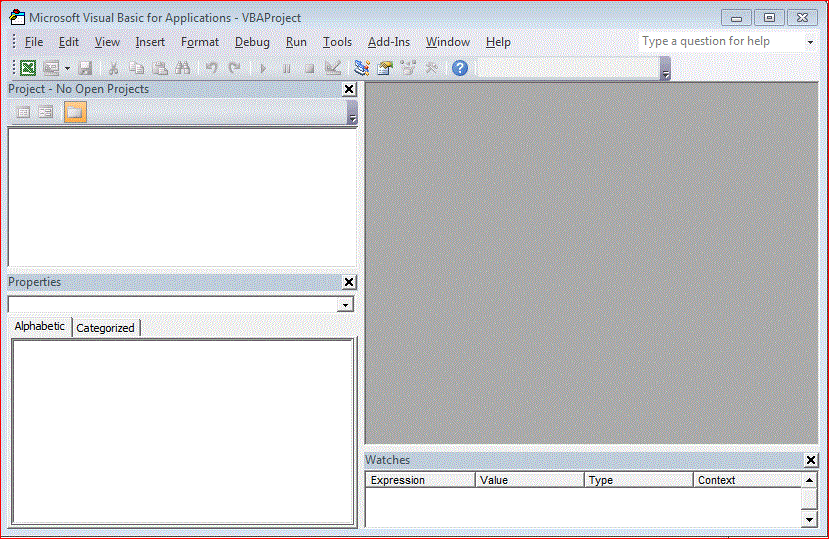829x539 pixels.
Task: Open the Properties Window toolbar icon
Action: click(385, 68)
